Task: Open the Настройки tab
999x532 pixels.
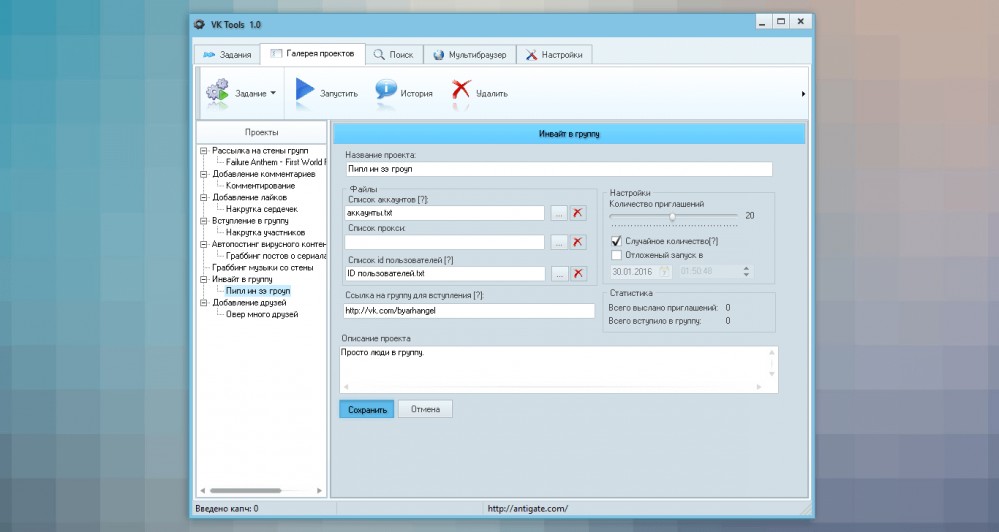Action: [x=554, y=55]
